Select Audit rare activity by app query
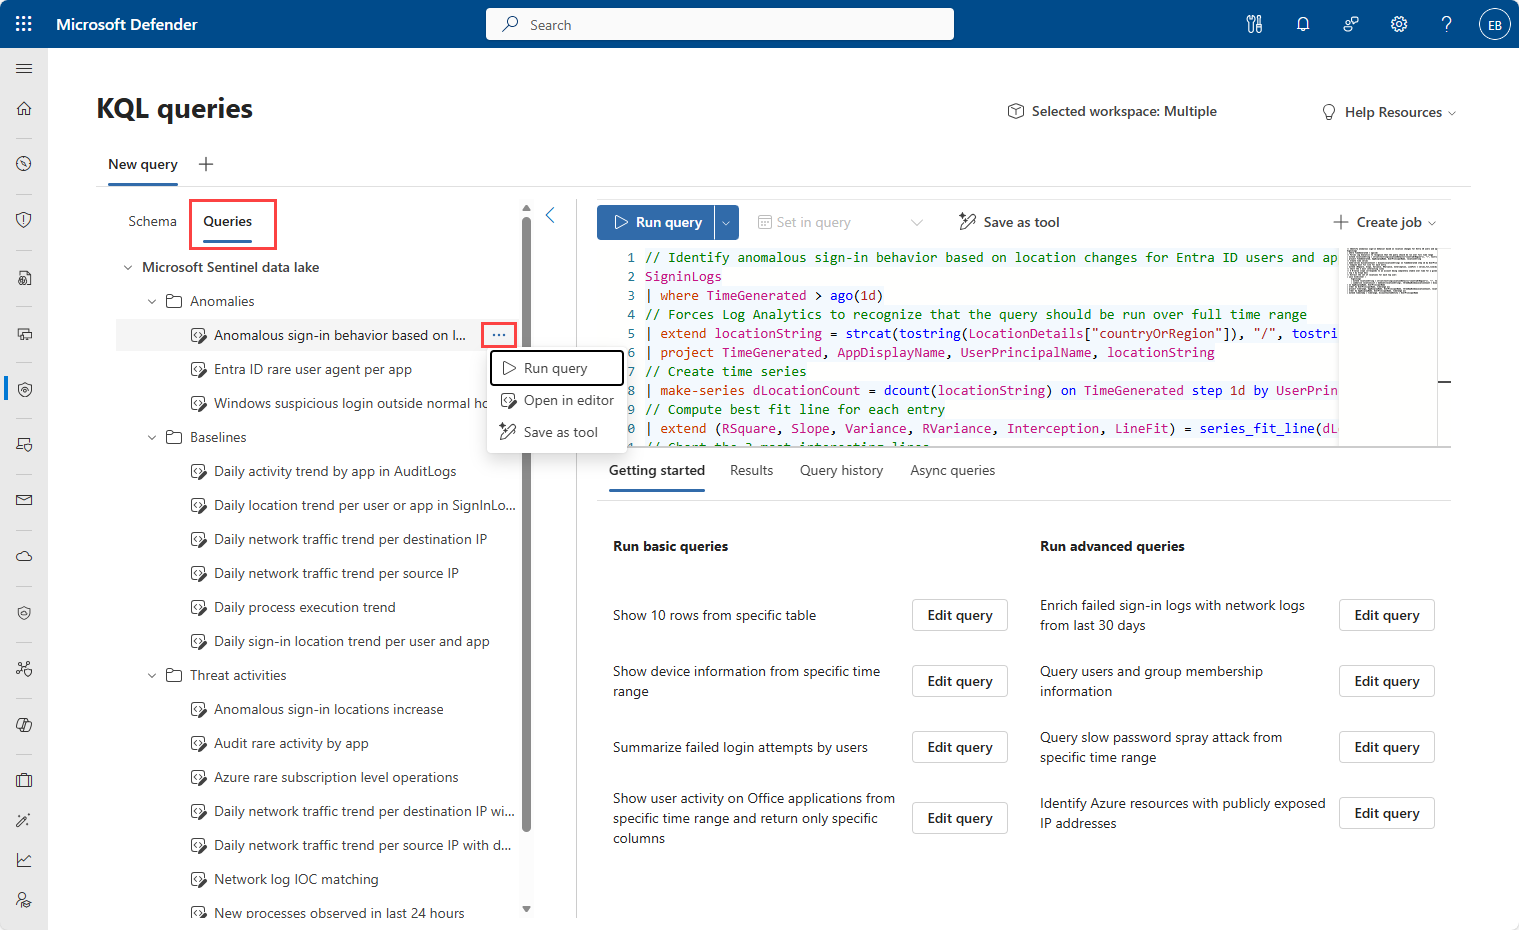The height and width of the screenshot is (930, 1519). 291,744
